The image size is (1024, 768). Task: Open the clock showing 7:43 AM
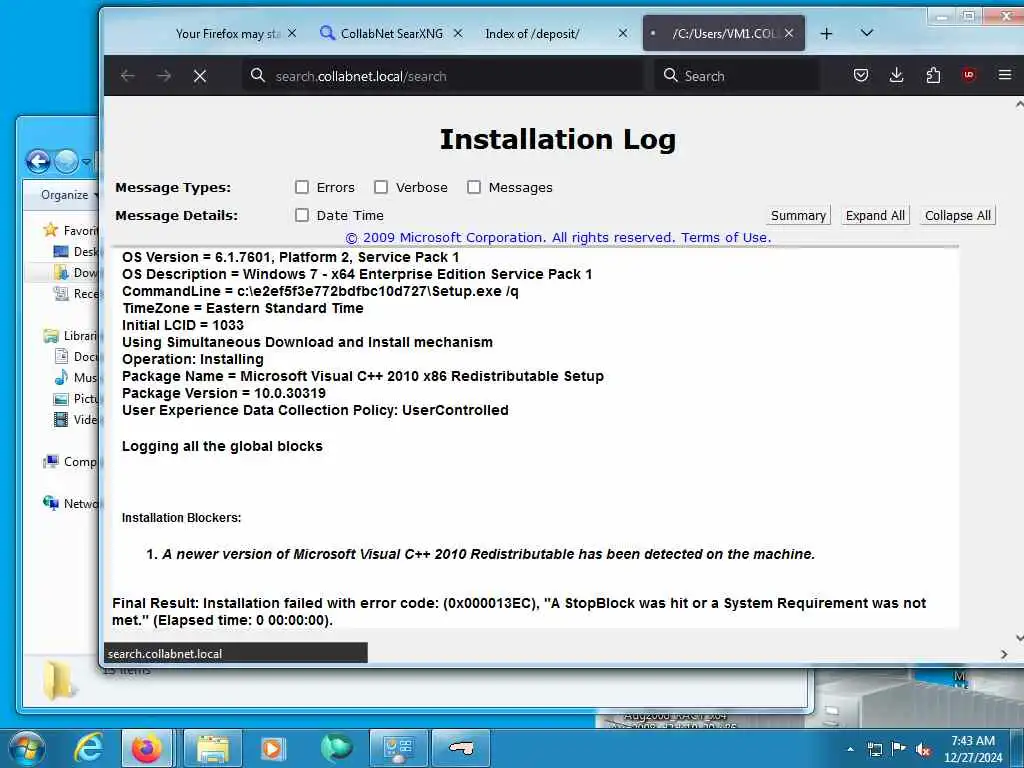973,749
